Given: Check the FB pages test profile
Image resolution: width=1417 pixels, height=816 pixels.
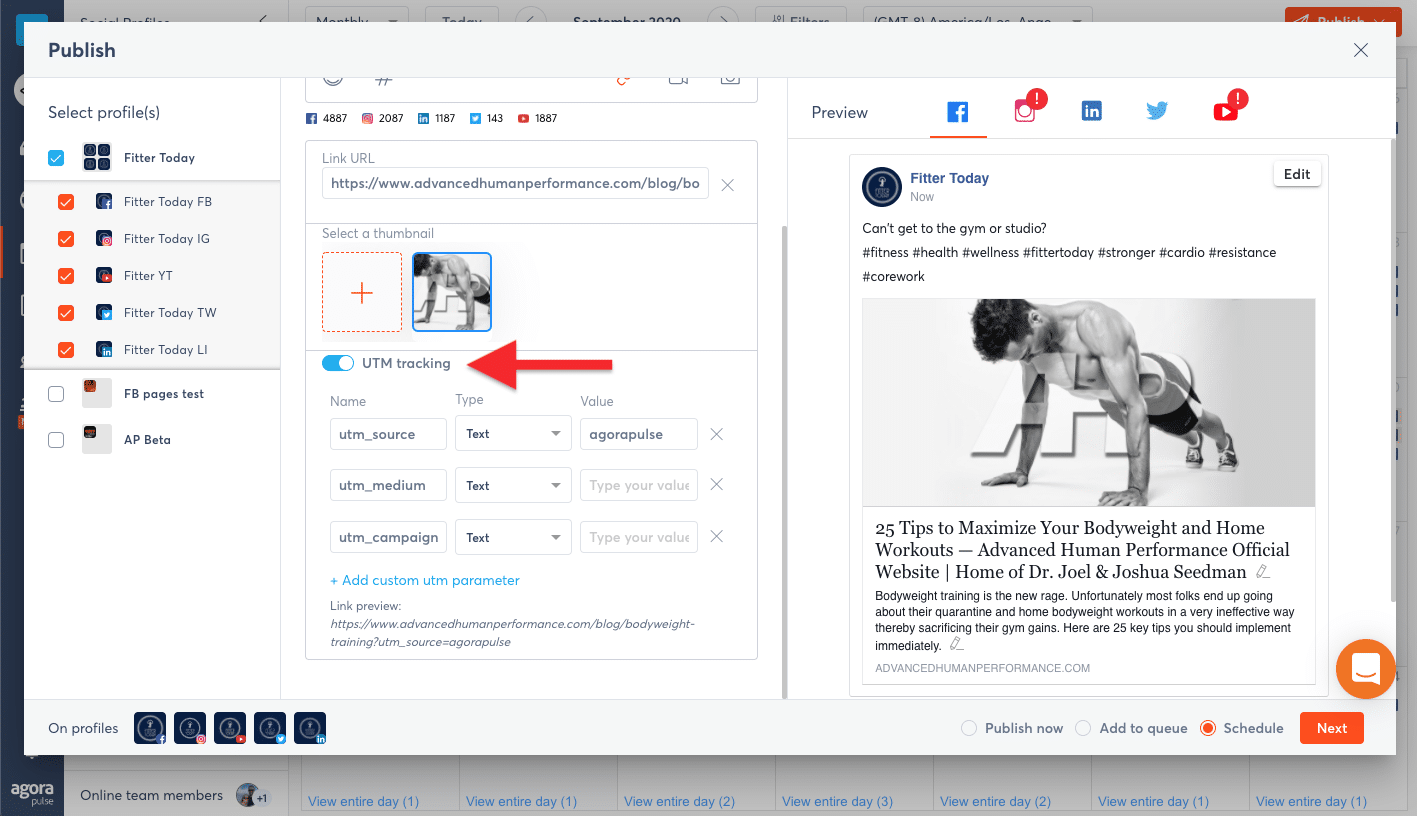Looking at the screenshot, I should click(56, 393).
